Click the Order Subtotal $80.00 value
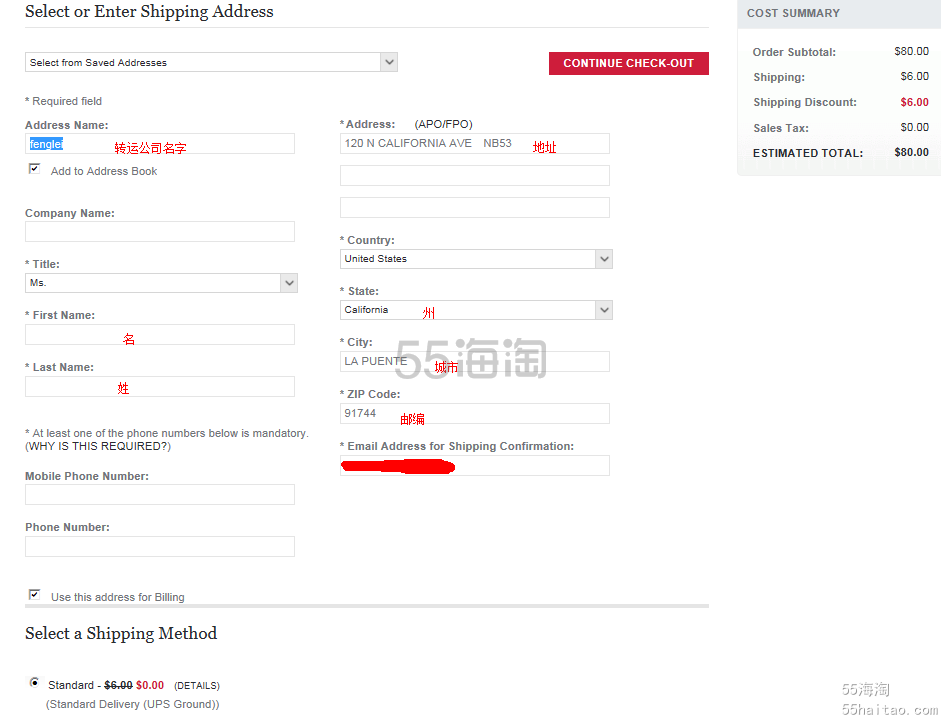This screenshot has height=718, width=941. pos(911,52)
